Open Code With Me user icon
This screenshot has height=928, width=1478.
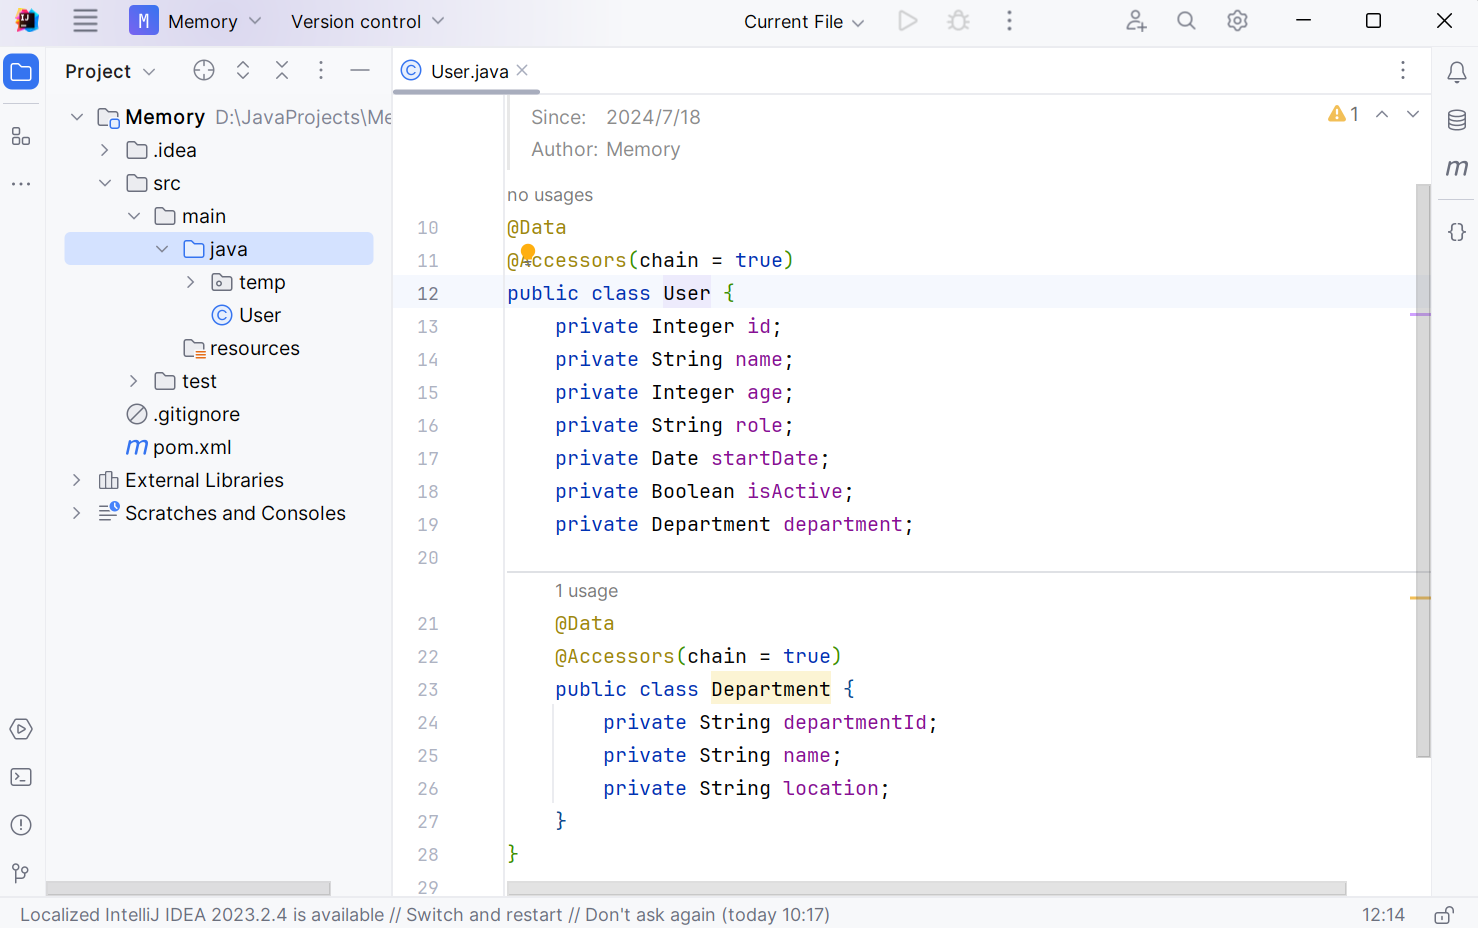(x=1136, y=21)
